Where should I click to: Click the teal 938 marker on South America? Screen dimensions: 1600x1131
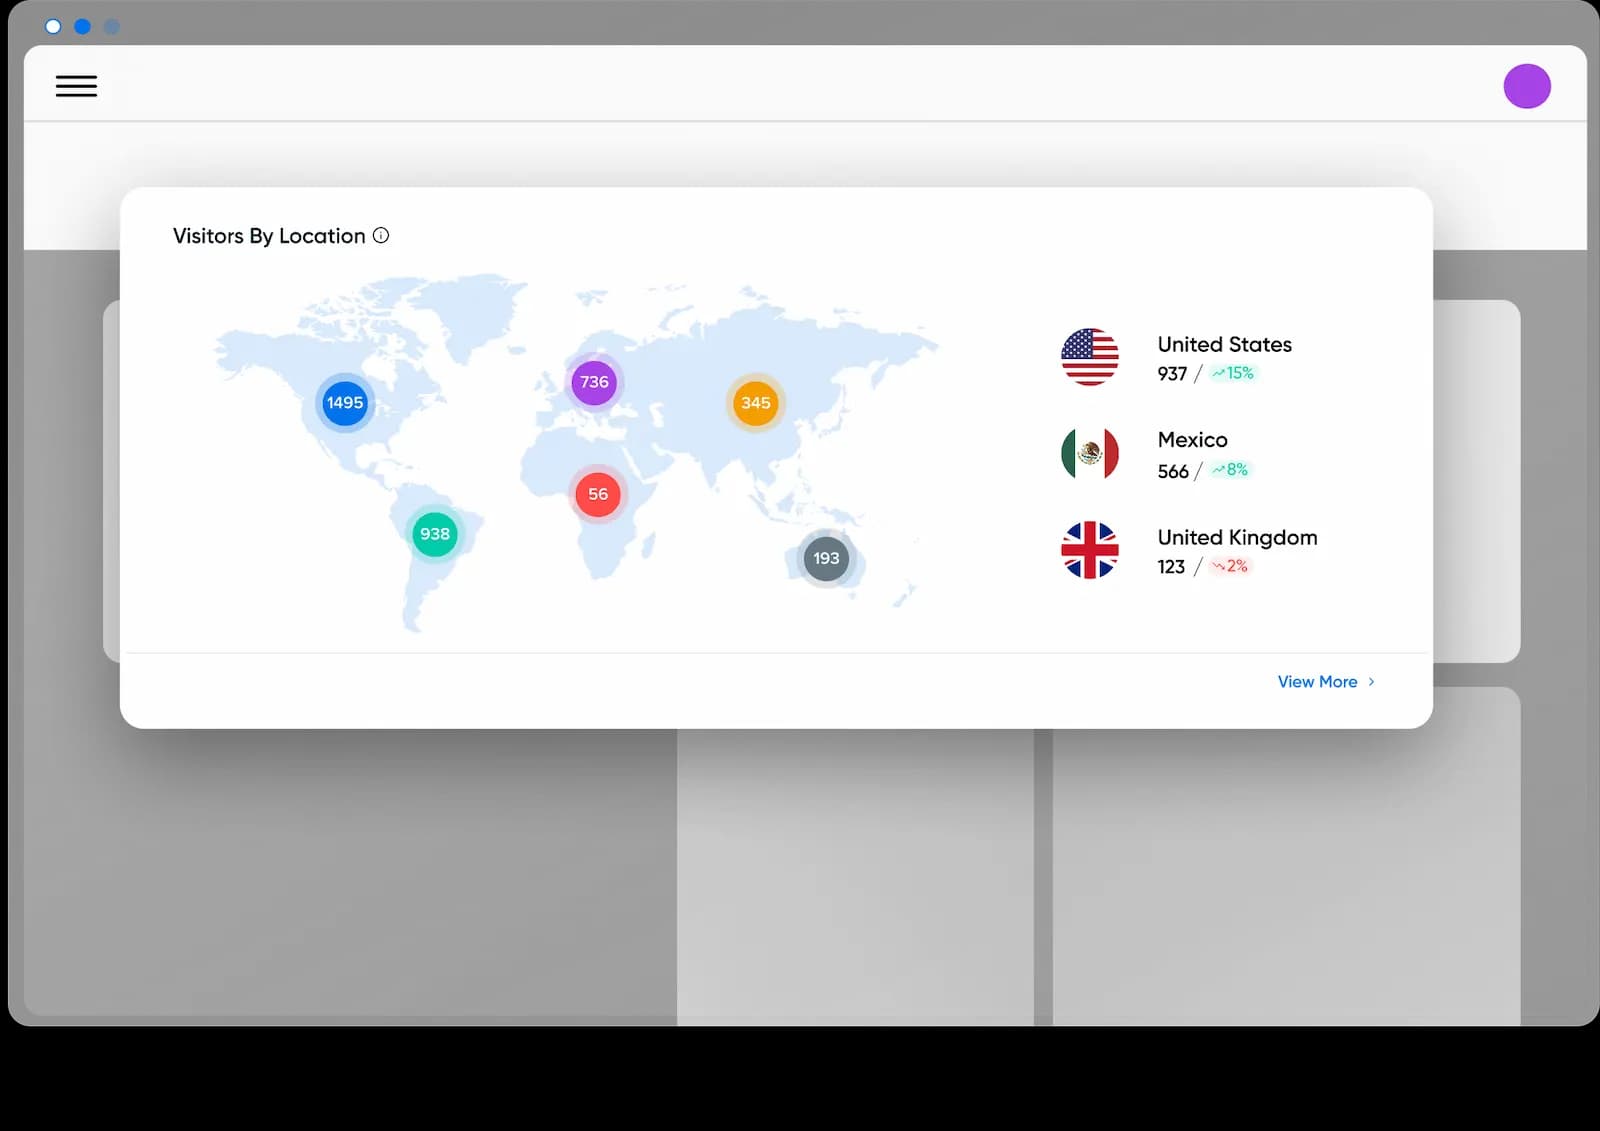[435, 534]
